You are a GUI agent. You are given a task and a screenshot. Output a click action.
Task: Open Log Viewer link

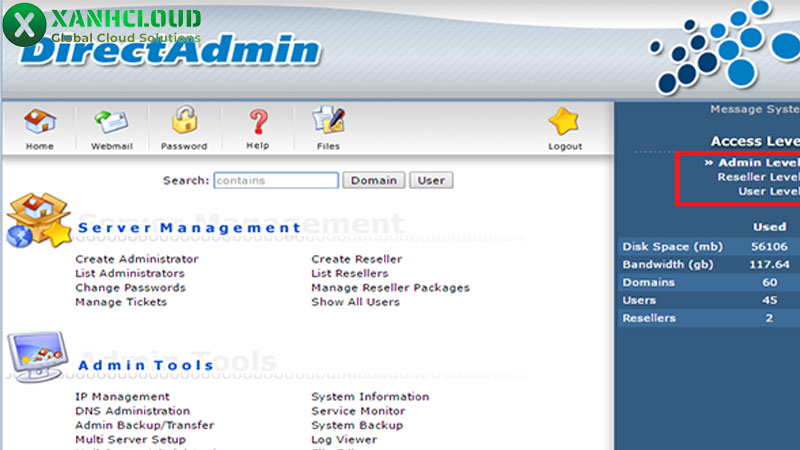click(344, 439)
